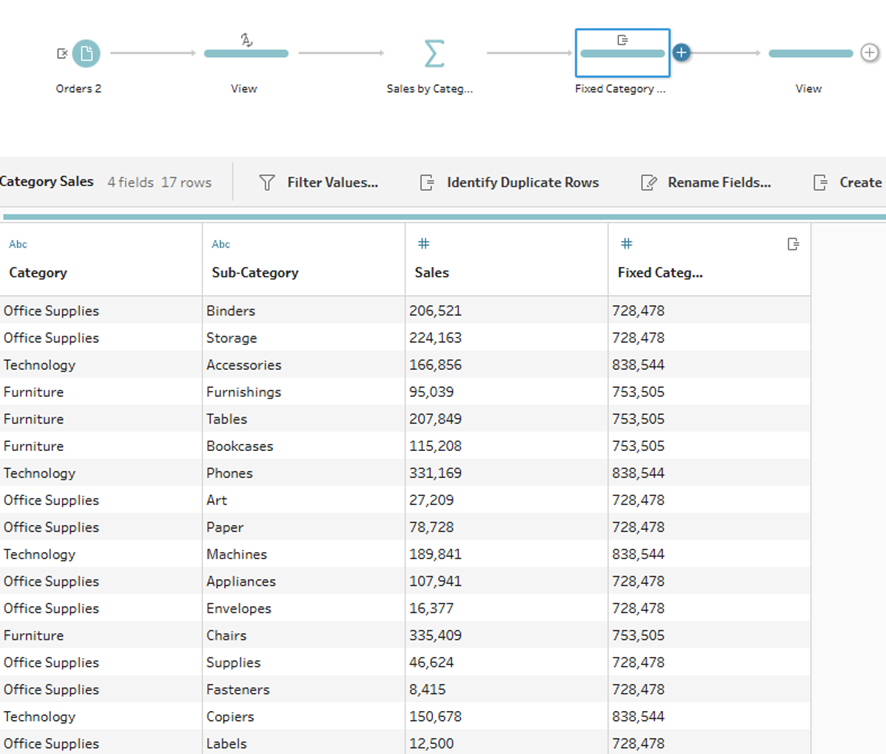Click the gray plus at end of flow
The width and height of the screenshot is (886, 754).
pyautogui.click(x=870, y=53)
